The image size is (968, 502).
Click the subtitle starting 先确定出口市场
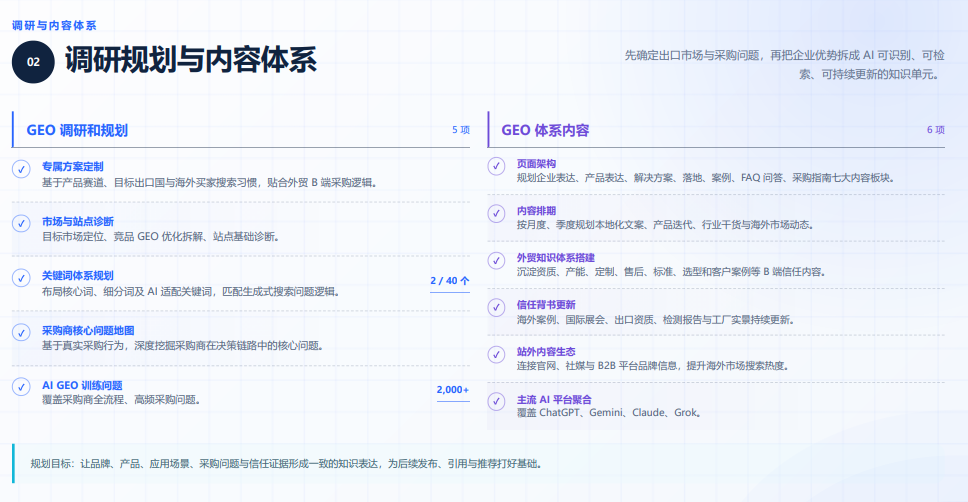tap(784, 65)
